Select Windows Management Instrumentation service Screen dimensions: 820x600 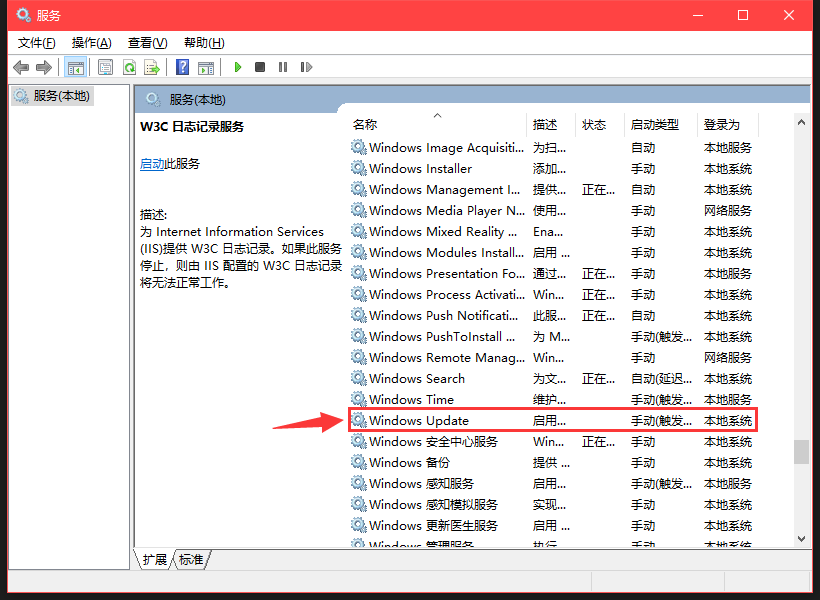pyautogui.click(x=553, y=190)
